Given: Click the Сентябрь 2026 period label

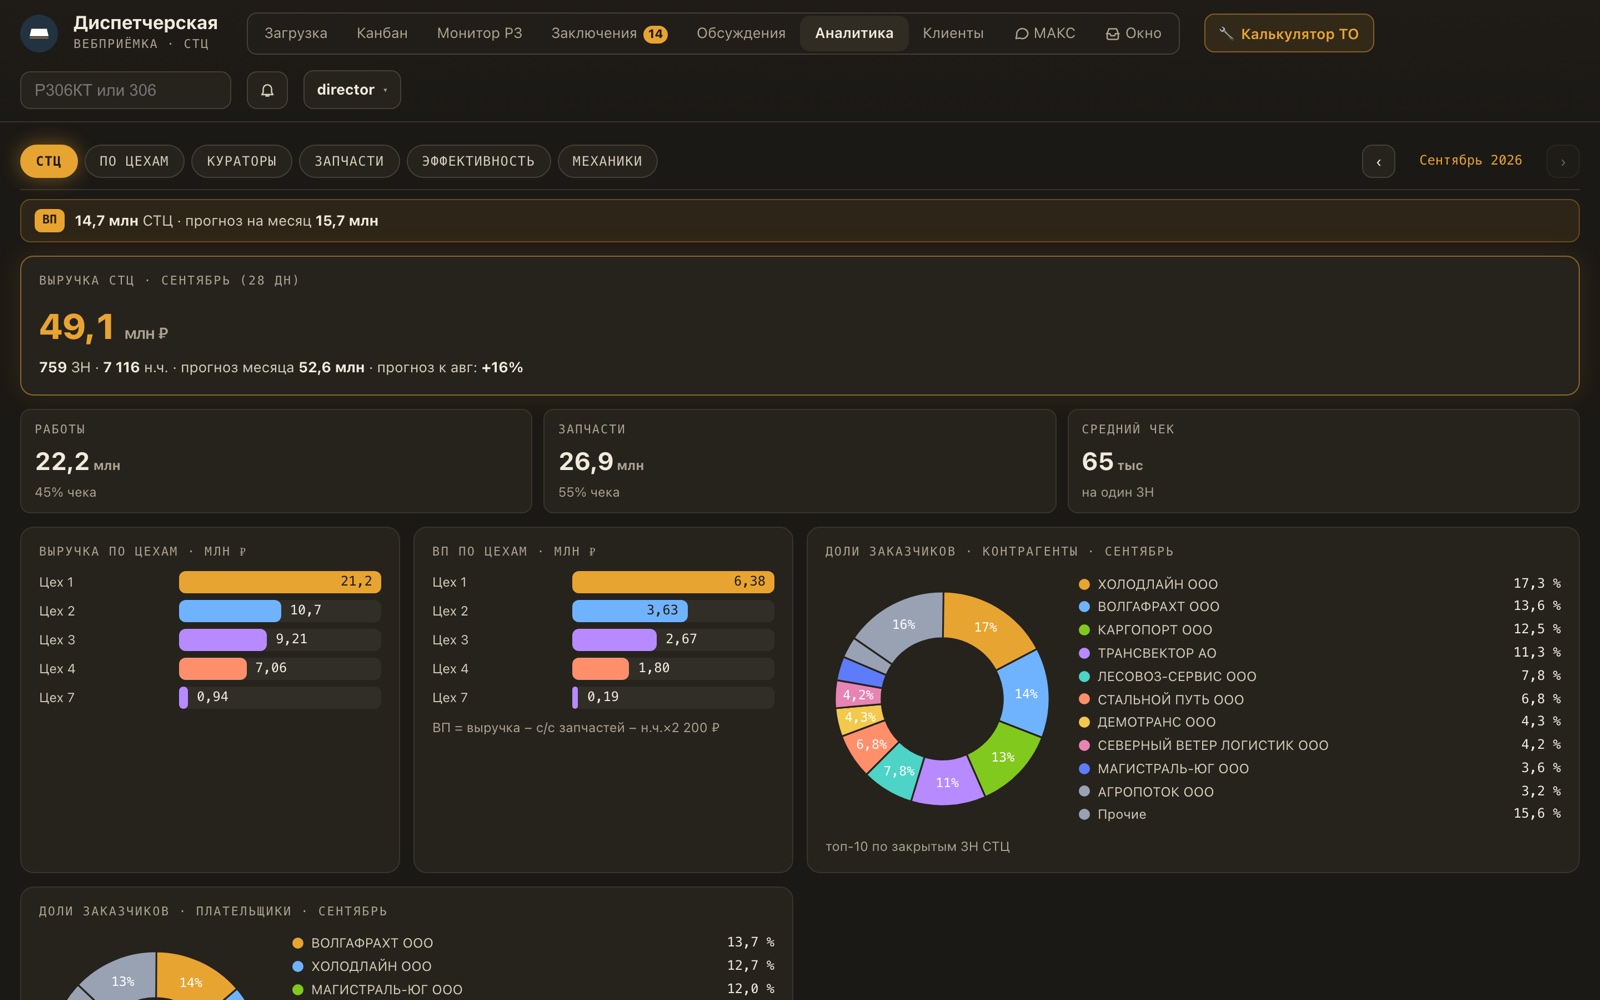Looking at the screenshot, I should coord(1470,160).
